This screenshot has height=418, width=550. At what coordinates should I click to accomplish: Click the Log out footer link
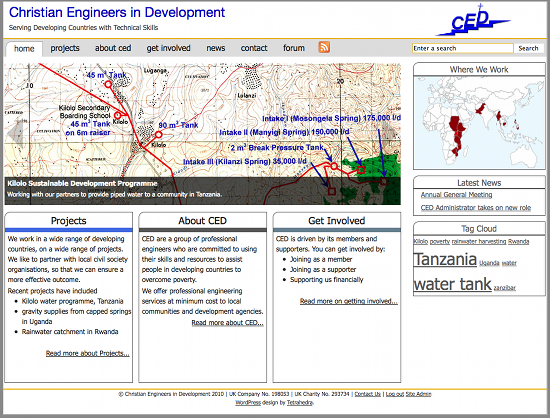point(395,394)
